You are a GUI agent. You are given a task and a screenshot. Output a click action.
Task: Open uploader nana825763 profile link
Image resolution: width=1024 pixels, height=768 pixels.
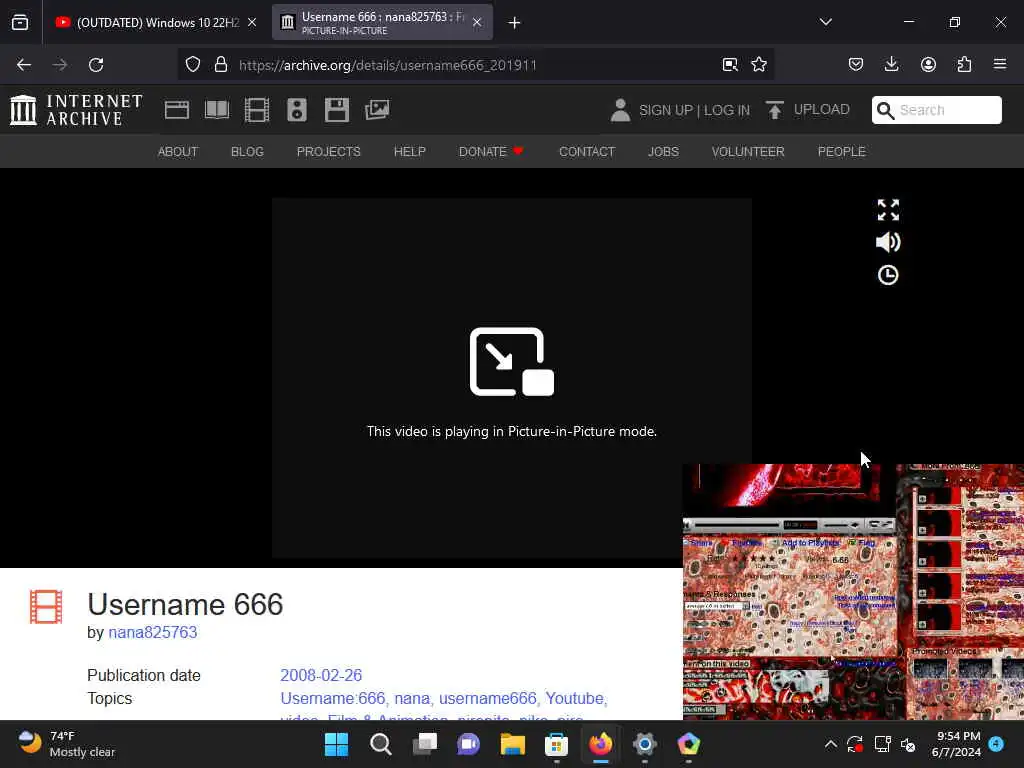click(153, 632)
